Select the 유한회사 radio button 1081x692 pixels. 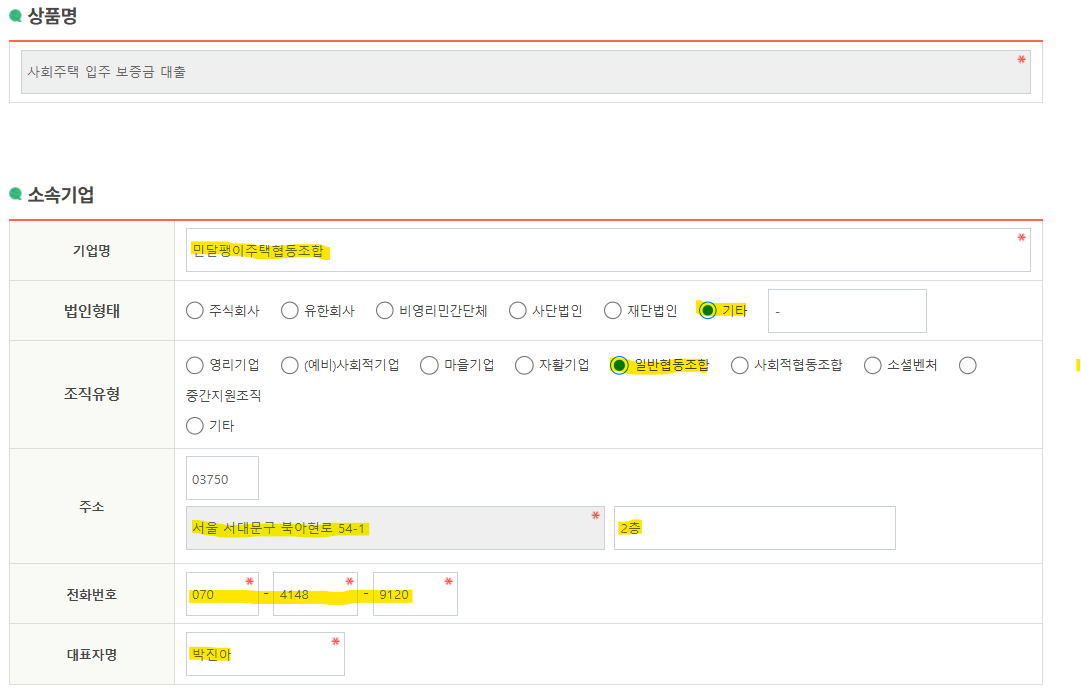290,311
